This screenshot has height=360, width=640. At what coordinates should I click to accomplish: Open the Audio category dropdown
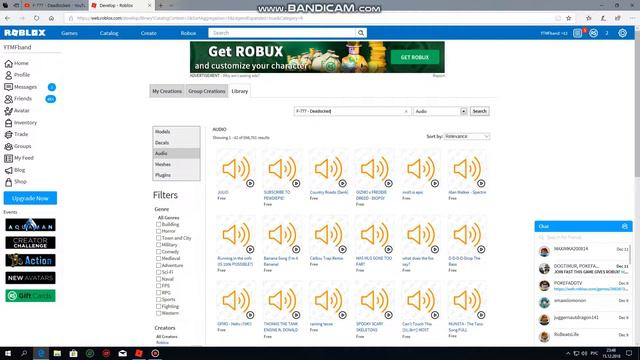coord(440,111)
